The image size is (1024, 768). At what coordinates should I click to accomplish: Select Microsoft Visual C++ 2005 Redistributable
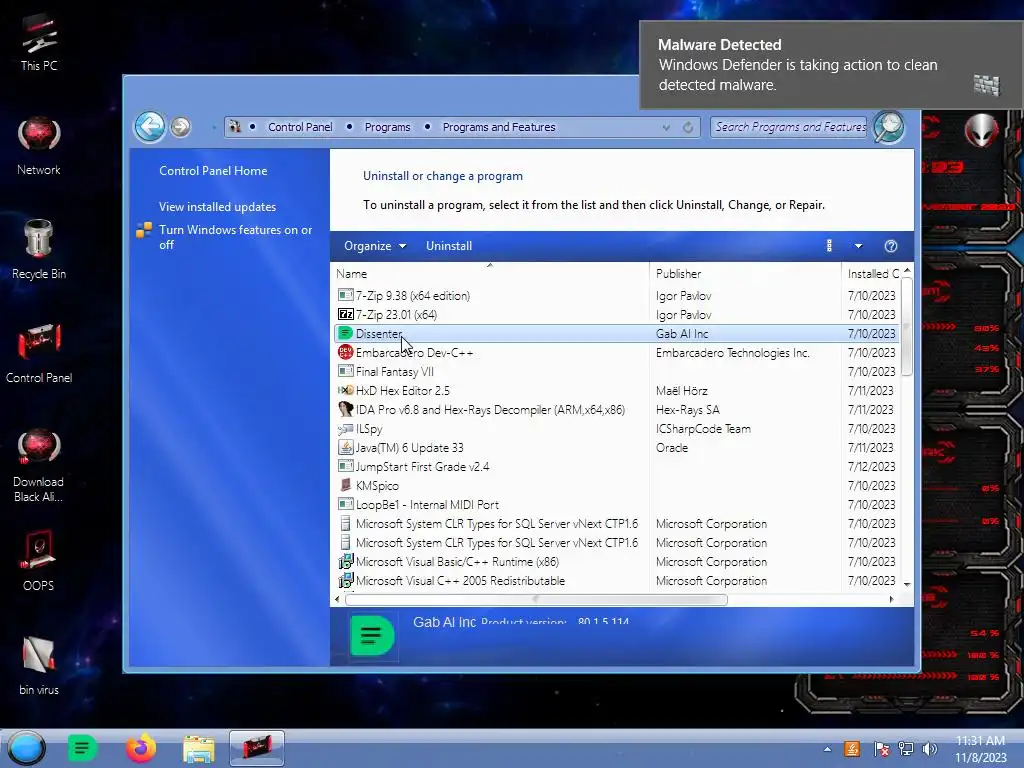pos(616,581)
